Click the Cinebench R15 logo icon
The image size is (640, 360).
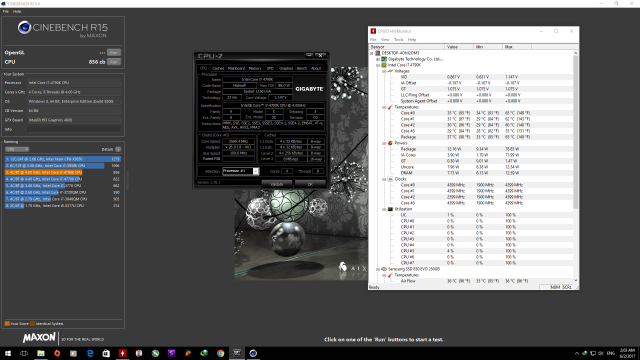pos(24,27)
